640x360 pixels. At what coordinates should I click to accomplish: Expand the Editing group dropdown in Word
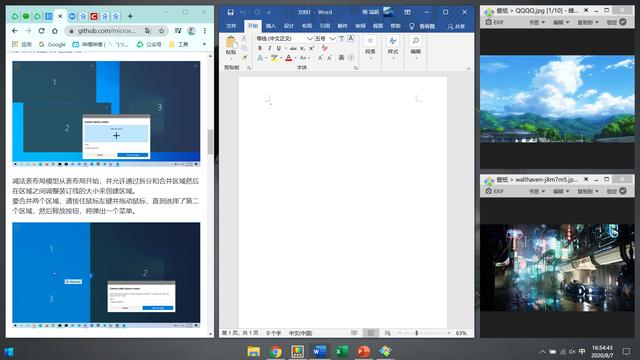click(416, 49)
